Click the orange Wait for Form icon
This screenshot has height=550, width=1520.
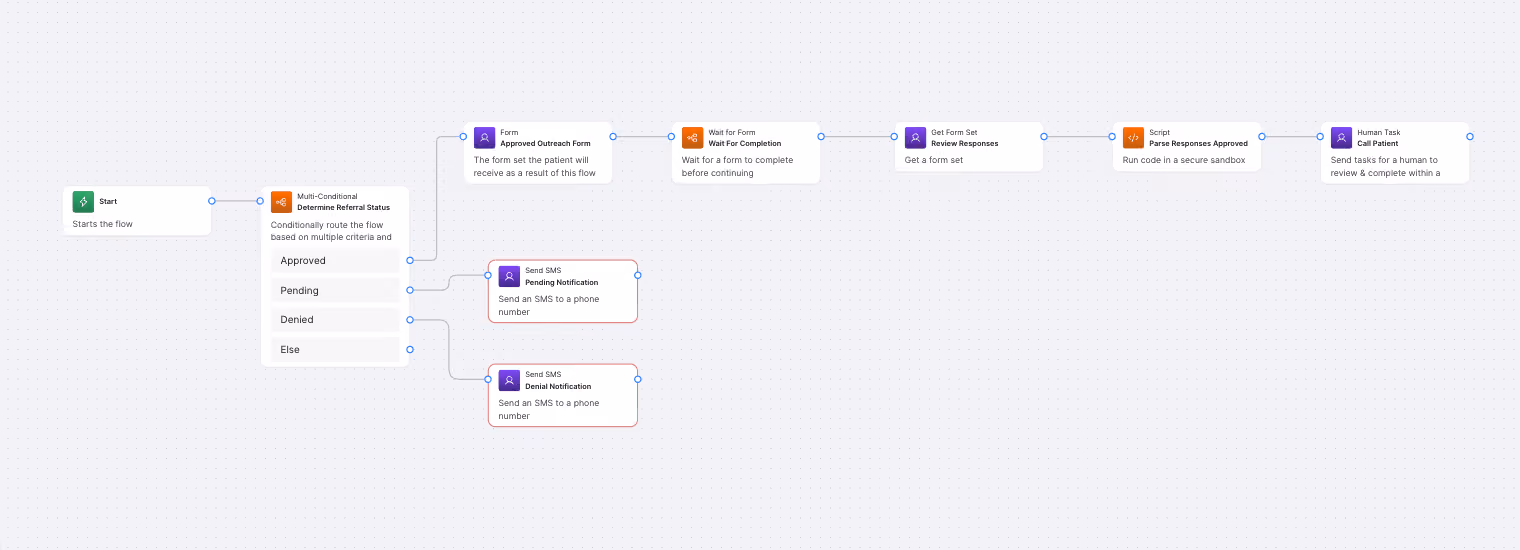[x=692, y=138]
